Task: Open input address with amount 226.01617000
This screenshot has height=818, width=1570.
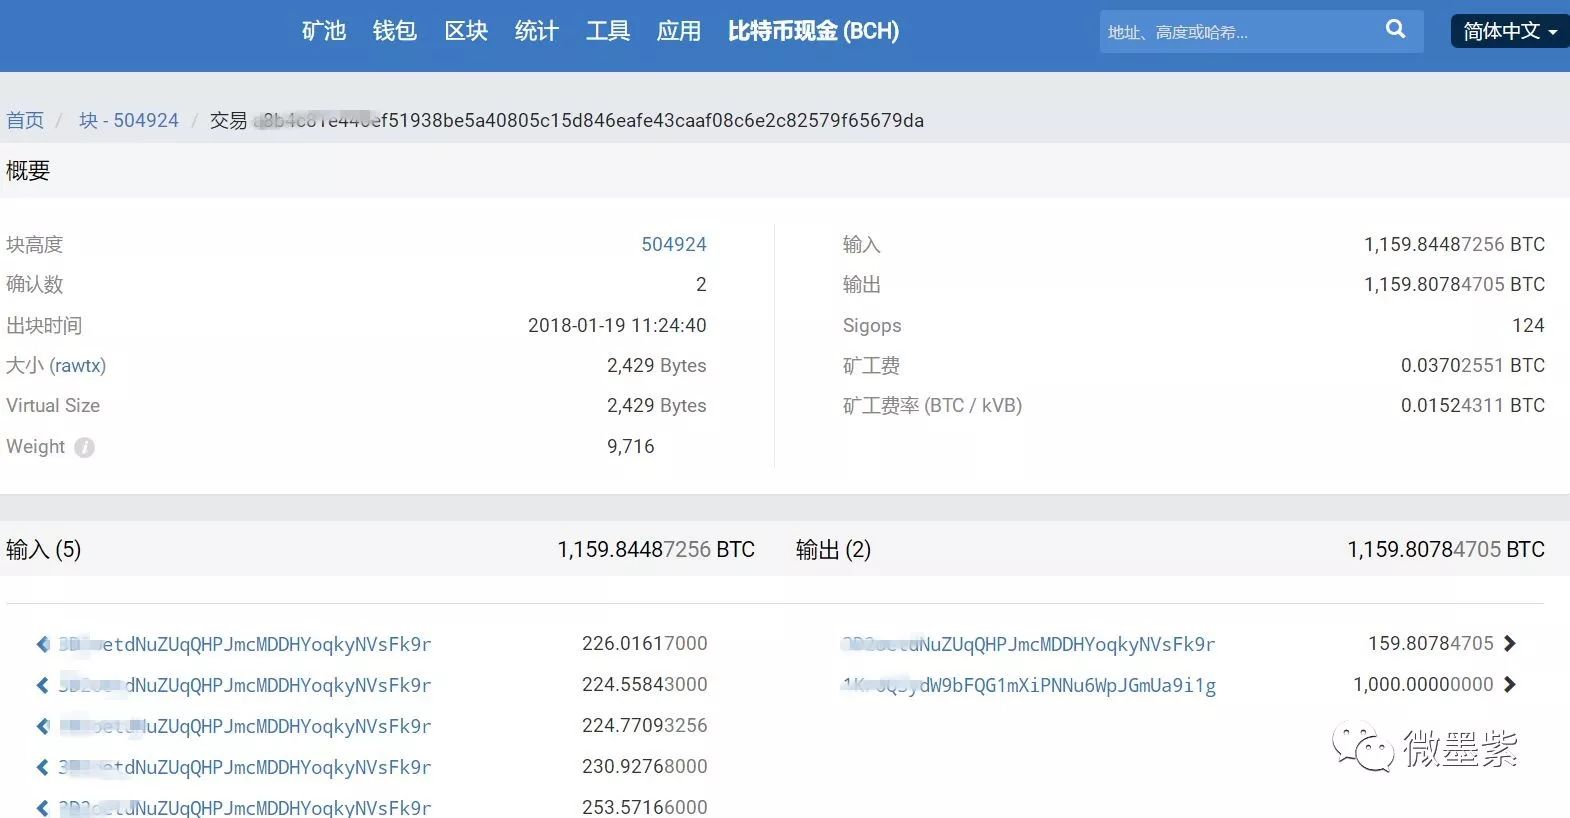Action: coord(245,644)
